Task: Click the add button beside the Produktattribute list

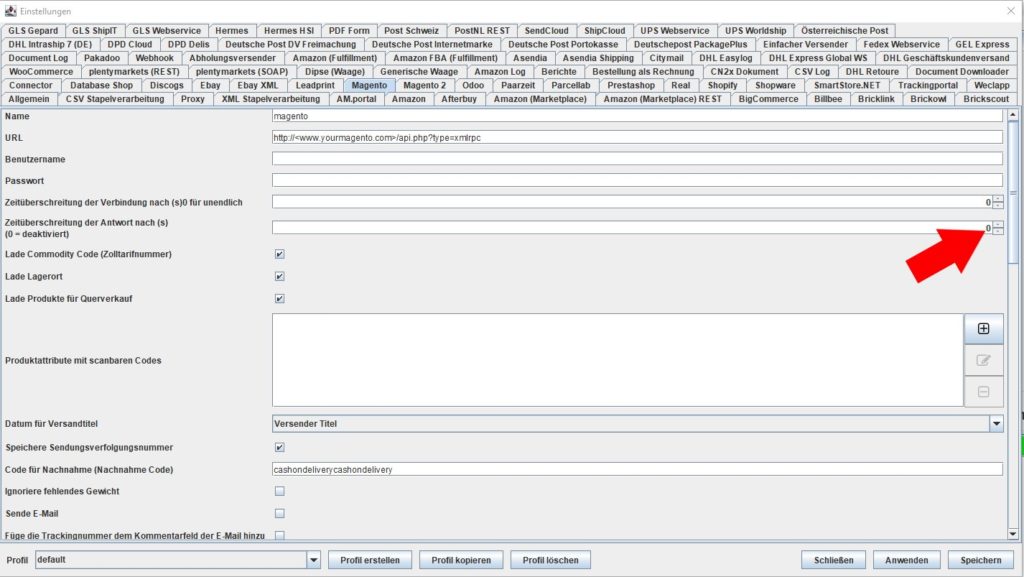Action: tap(984, 329)
